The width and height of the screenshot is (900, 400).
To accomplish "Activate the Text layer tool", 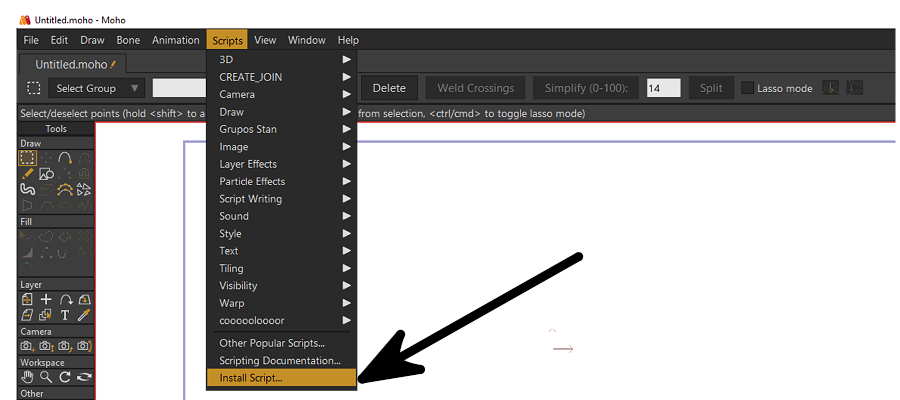I will pyautogui.click(x=65, y=315).
